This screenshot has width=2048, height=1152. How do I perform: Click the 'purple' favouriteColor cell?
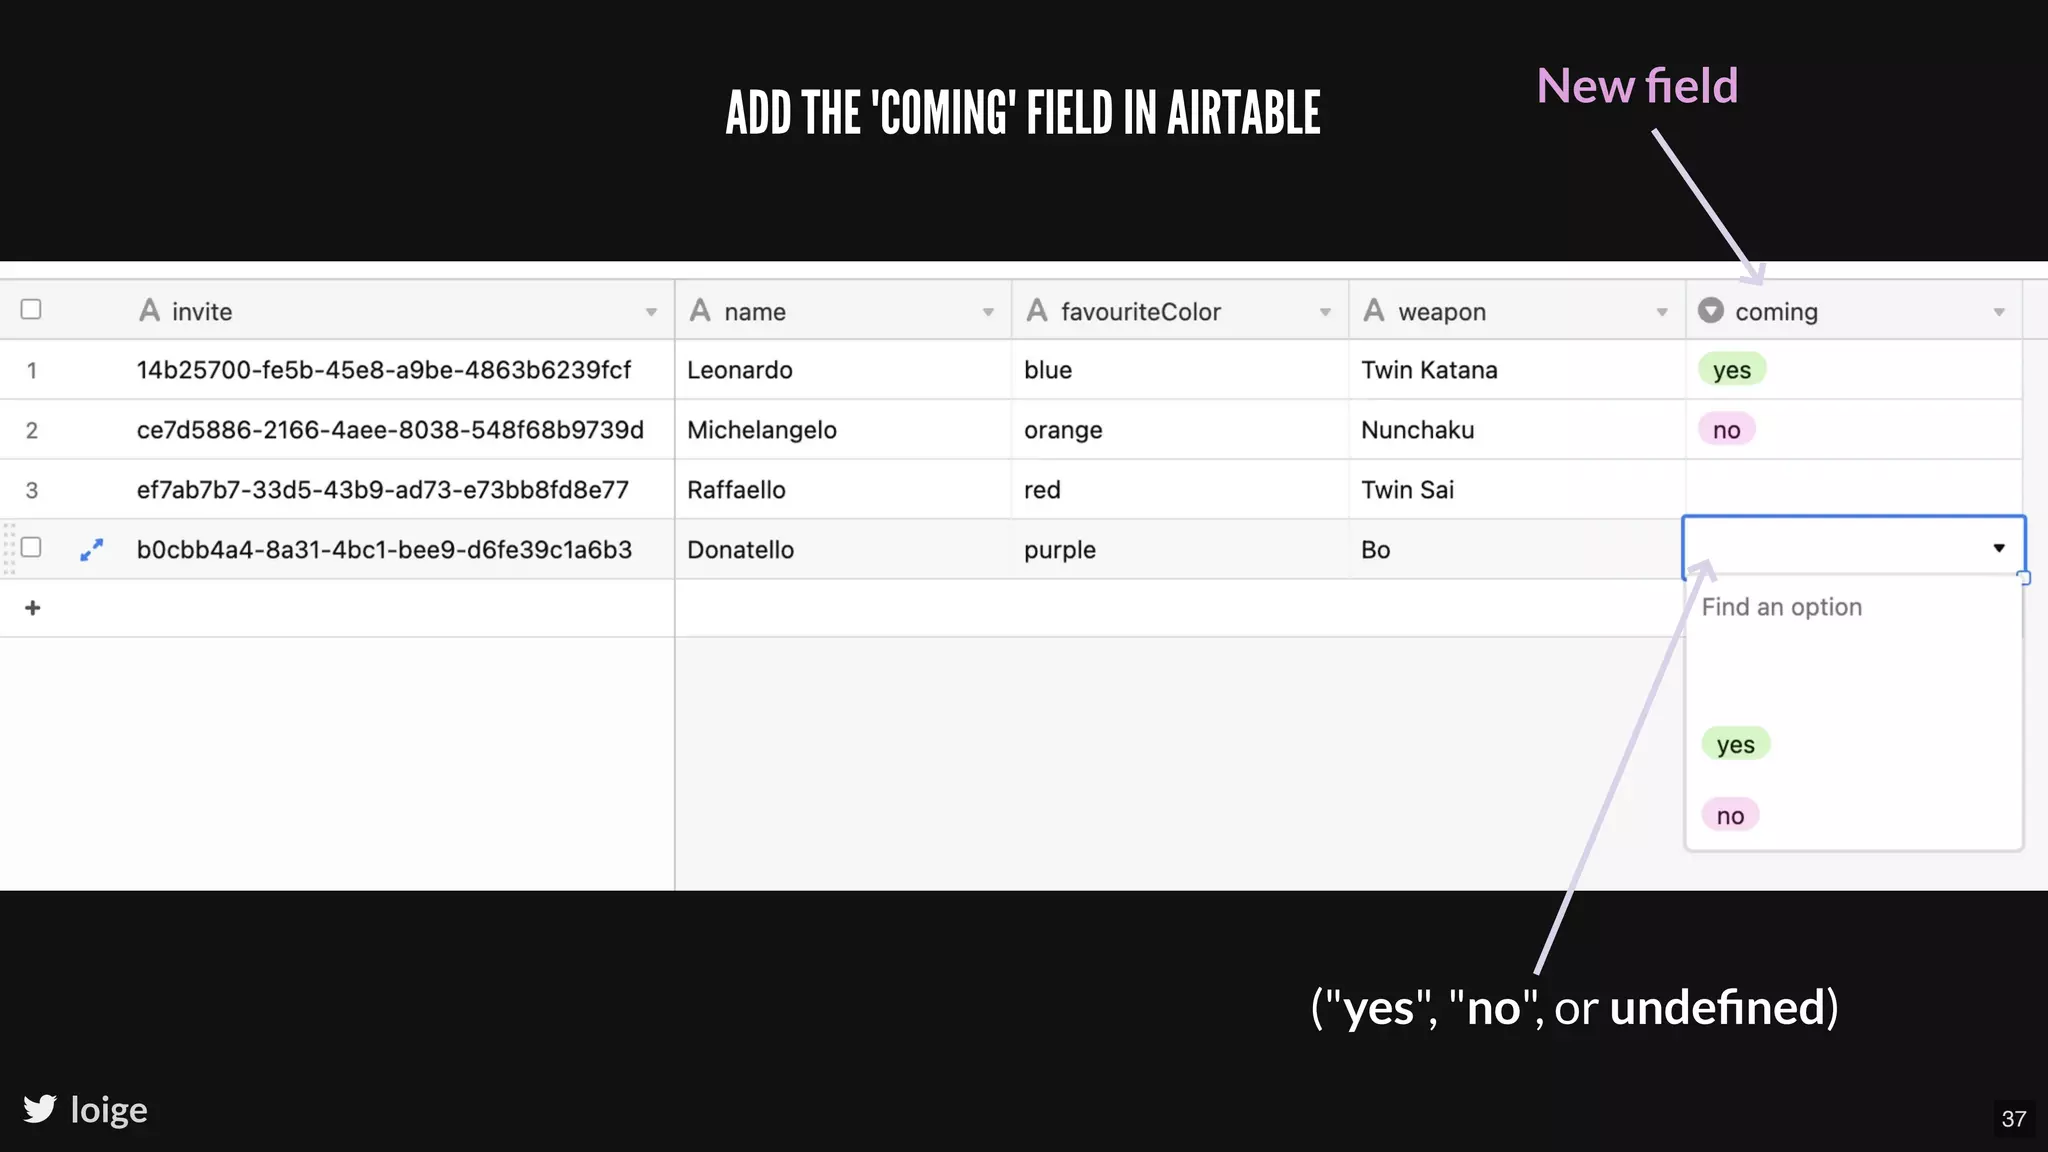coord(1180,549)
